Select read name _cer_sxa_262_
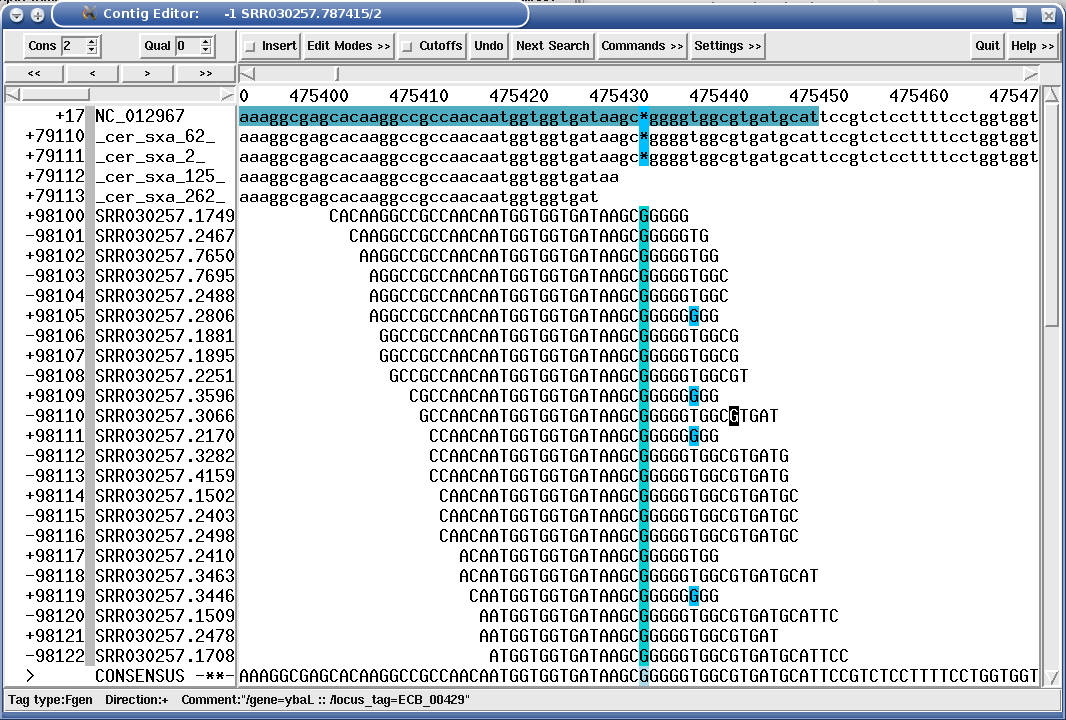This screenshot has width=1066, height=720. pyautogui.click(x=160, y=196)
